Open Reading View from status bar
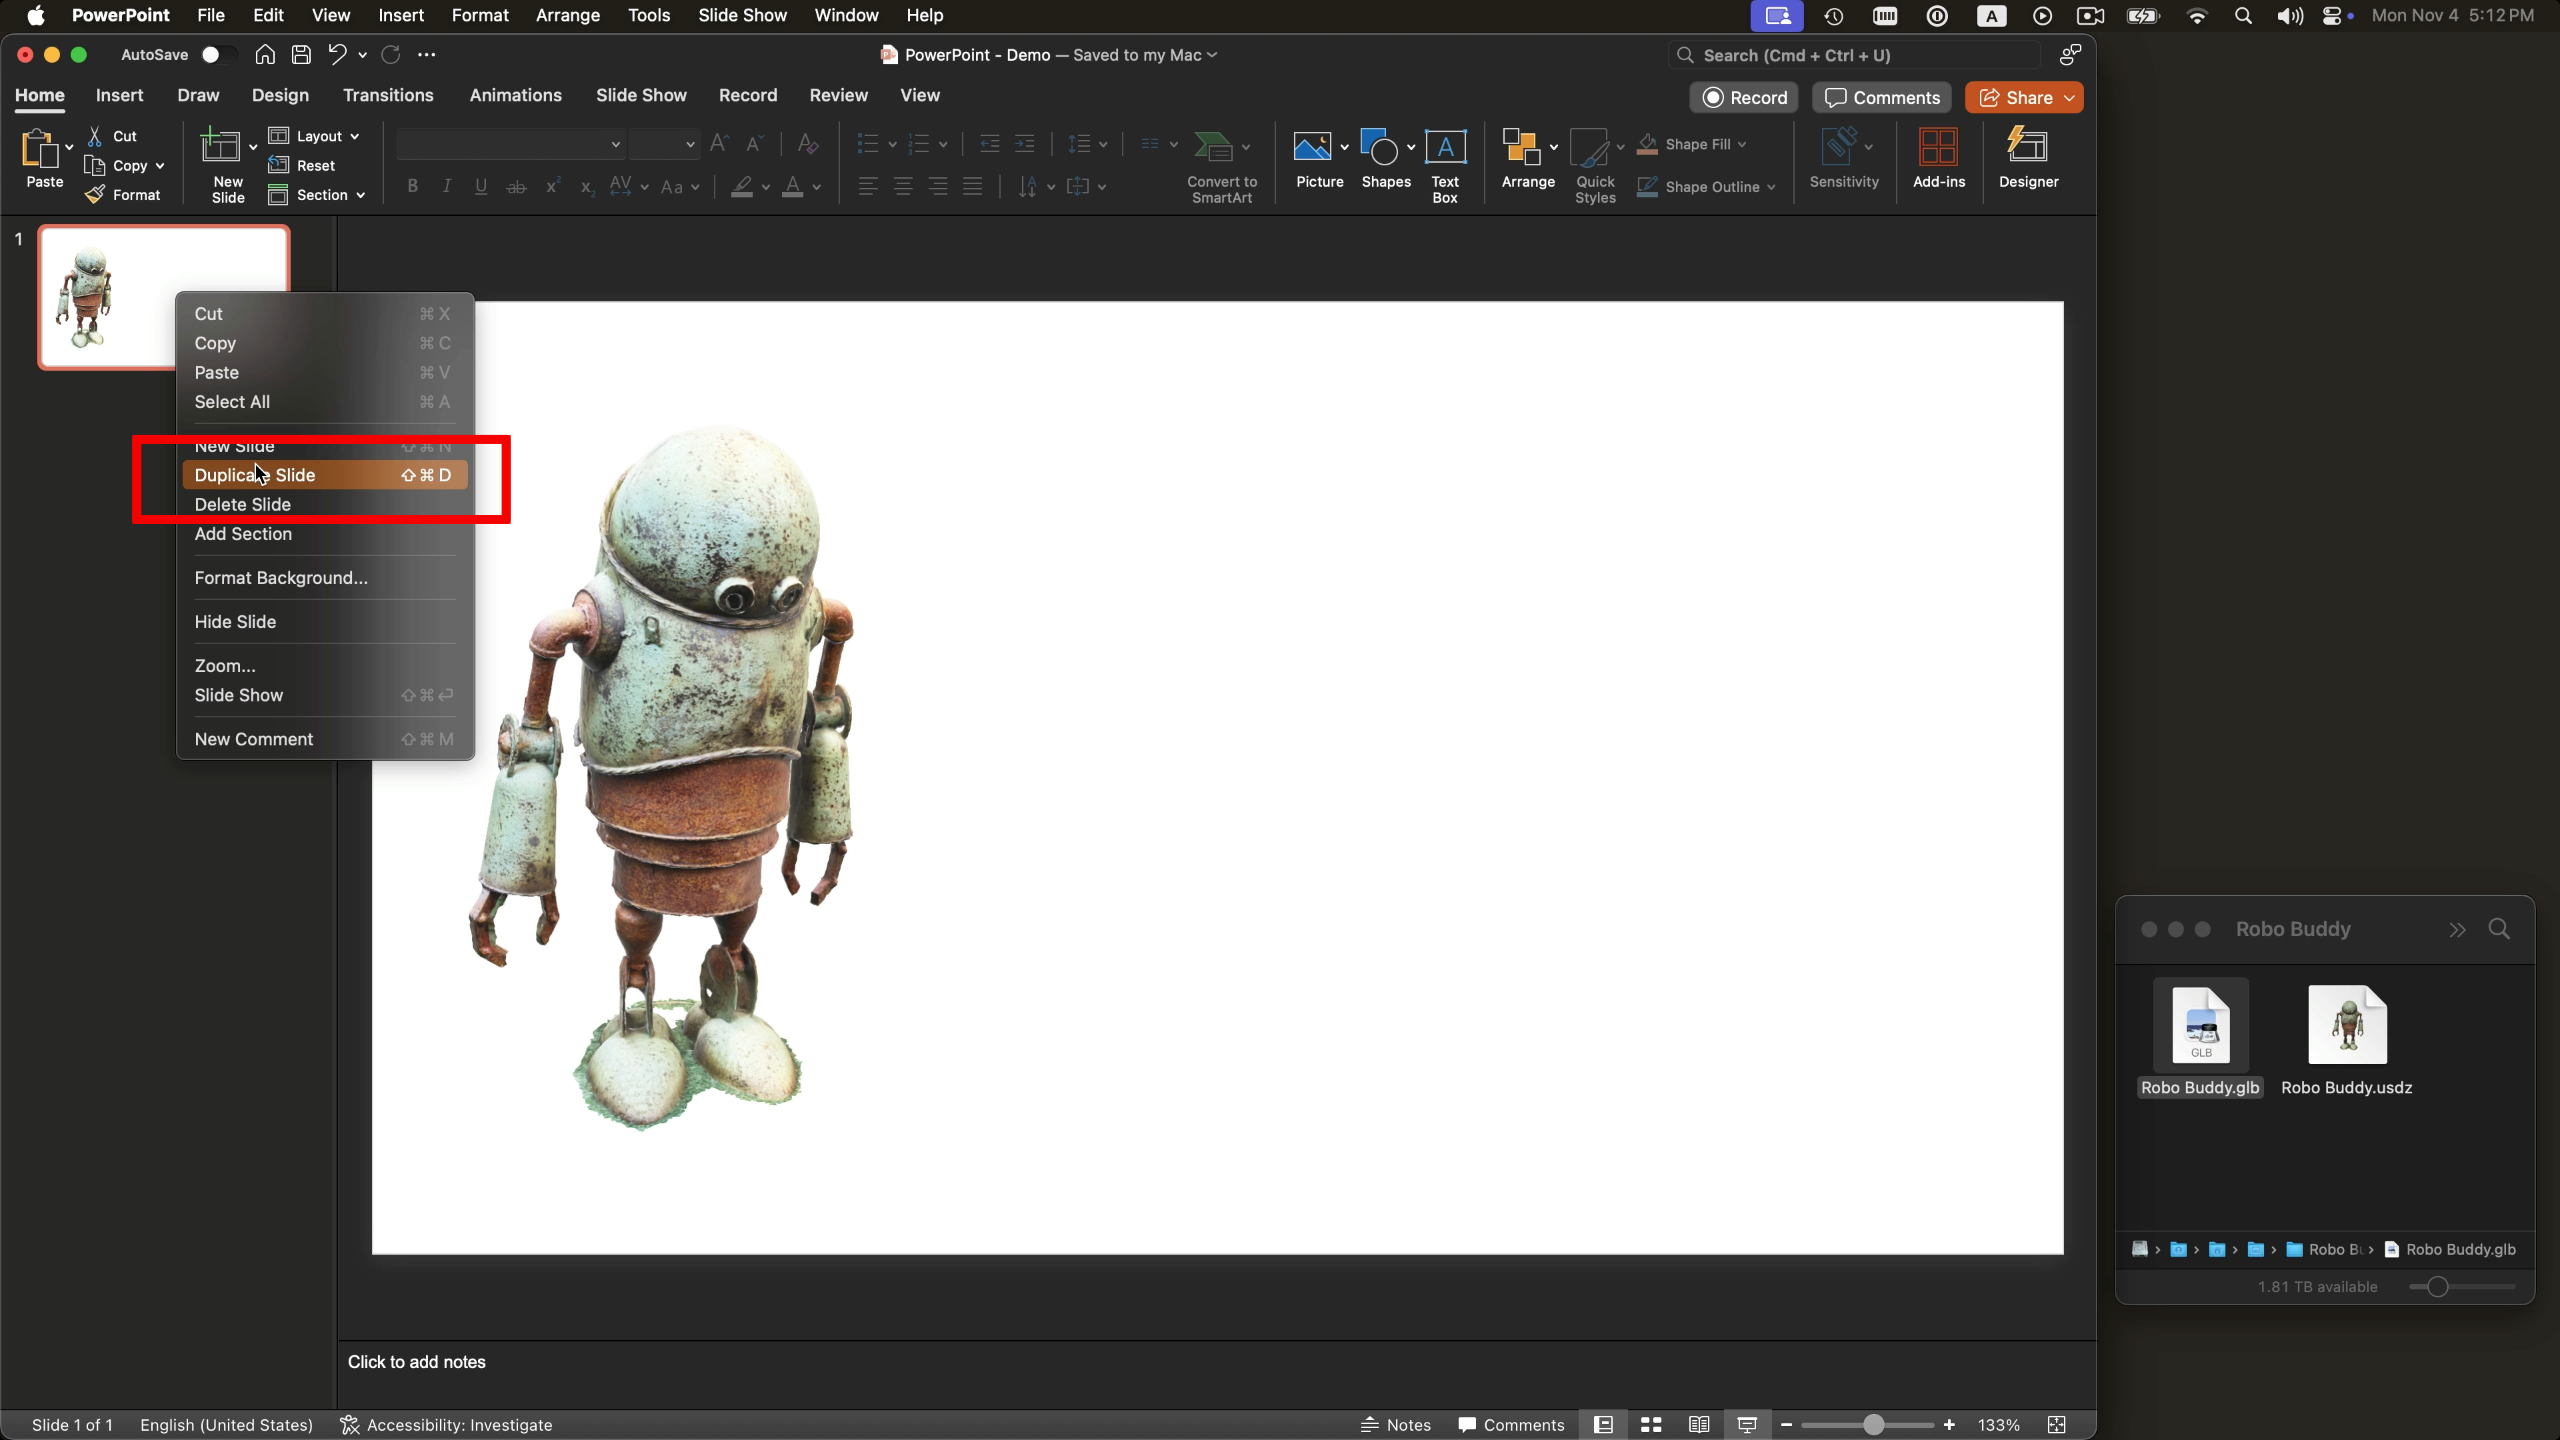The height and width of the screenshot is (1440, 2560). [1699, 1425]
